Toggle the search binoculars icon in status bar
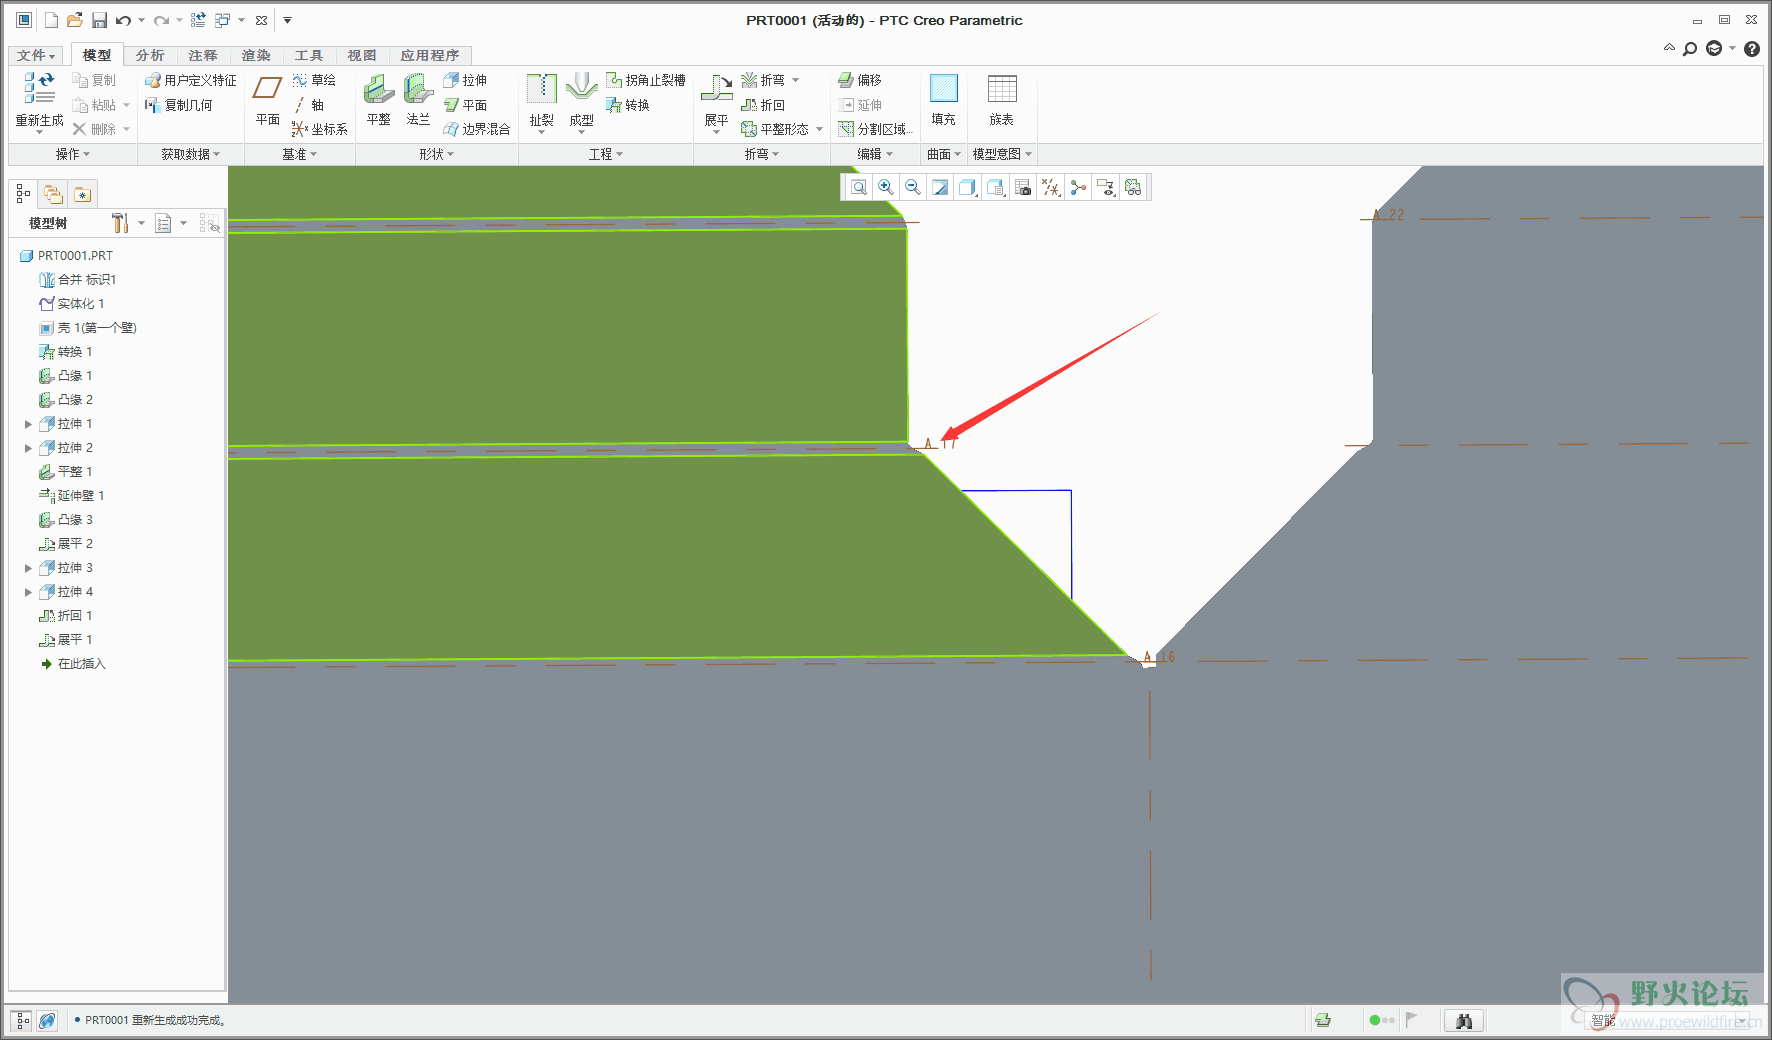Image resolution: width=1772 pixels, height=1040 pixels. point(1464,1020)
